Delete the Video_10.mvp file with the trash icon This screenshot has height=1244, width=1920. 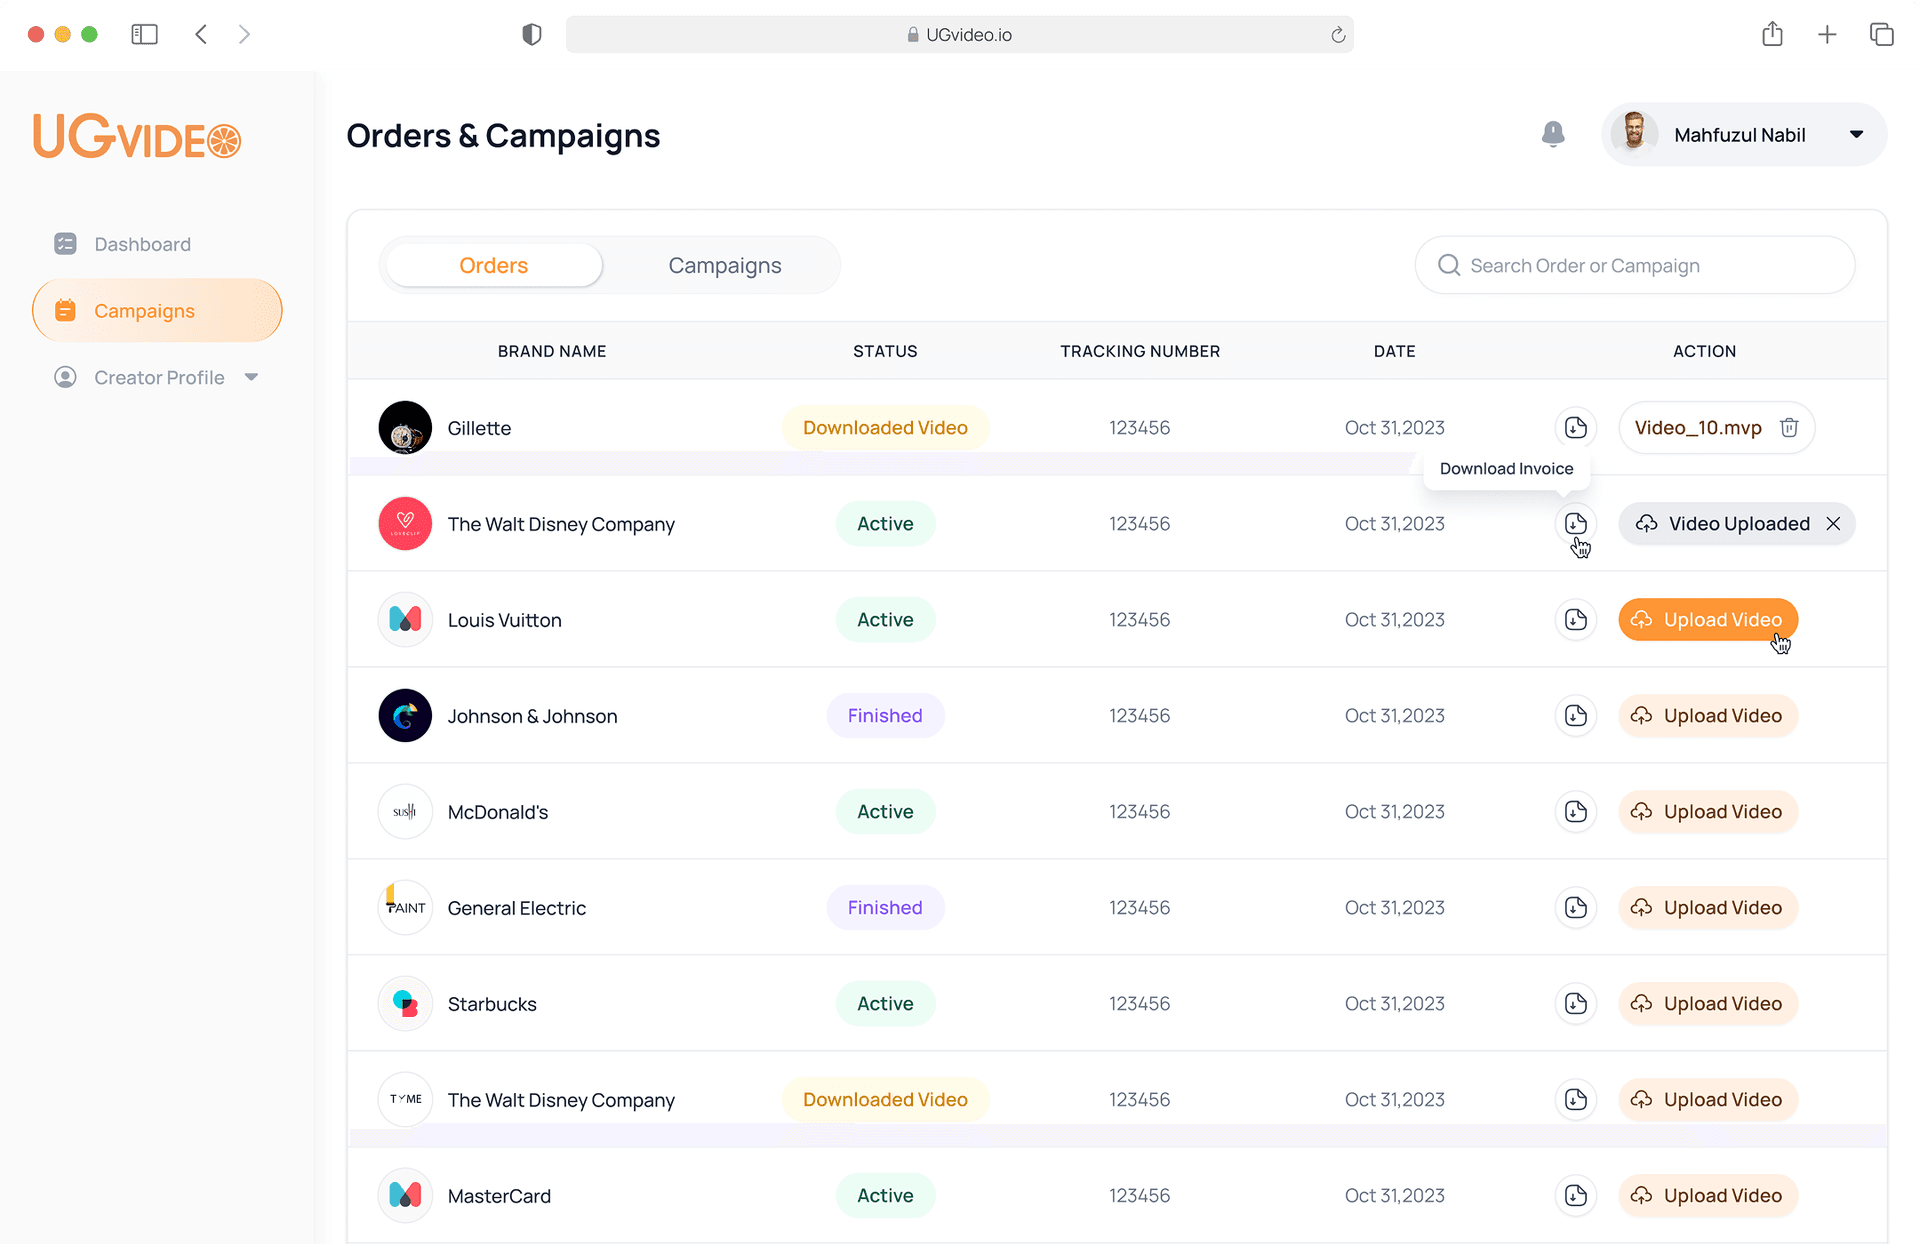pyautogui.click(x=1789, y=428)
